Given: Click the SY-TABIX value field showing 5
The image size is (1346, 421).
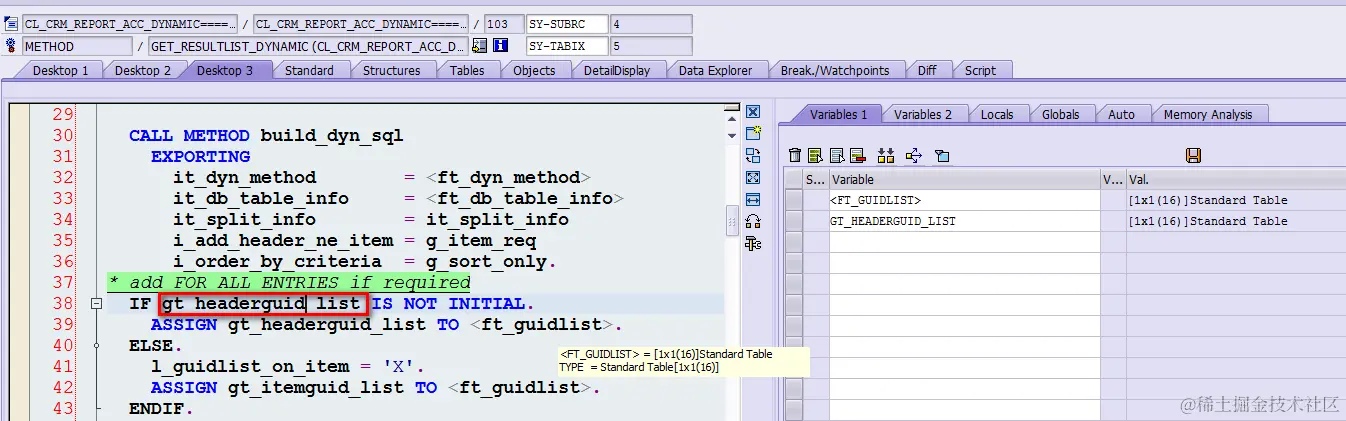Looking at the screenshot, I should (651, 46).
